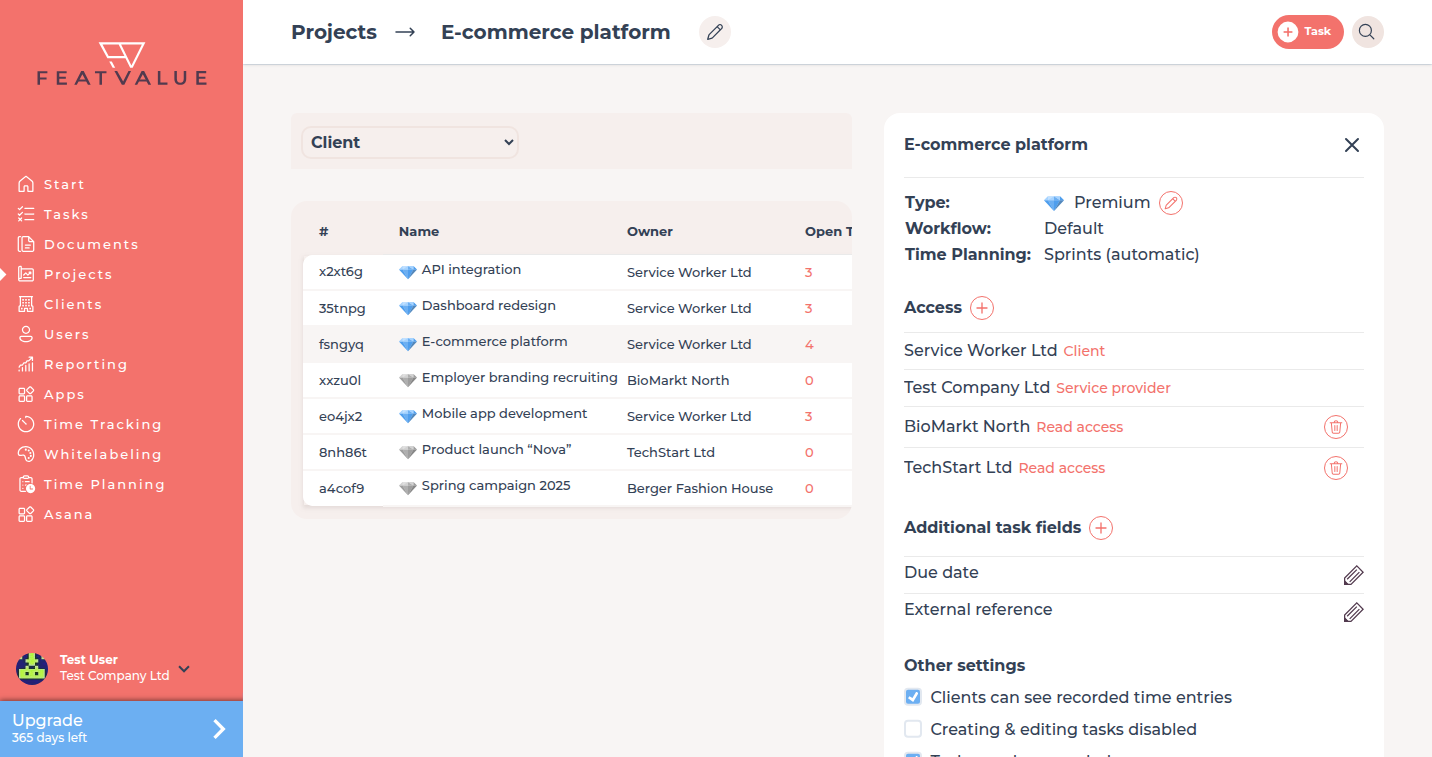The height and width of the screenshot is (757, 1432).
Task: Delete TechStart Ltd read access
Action: tap(1335, 467)
